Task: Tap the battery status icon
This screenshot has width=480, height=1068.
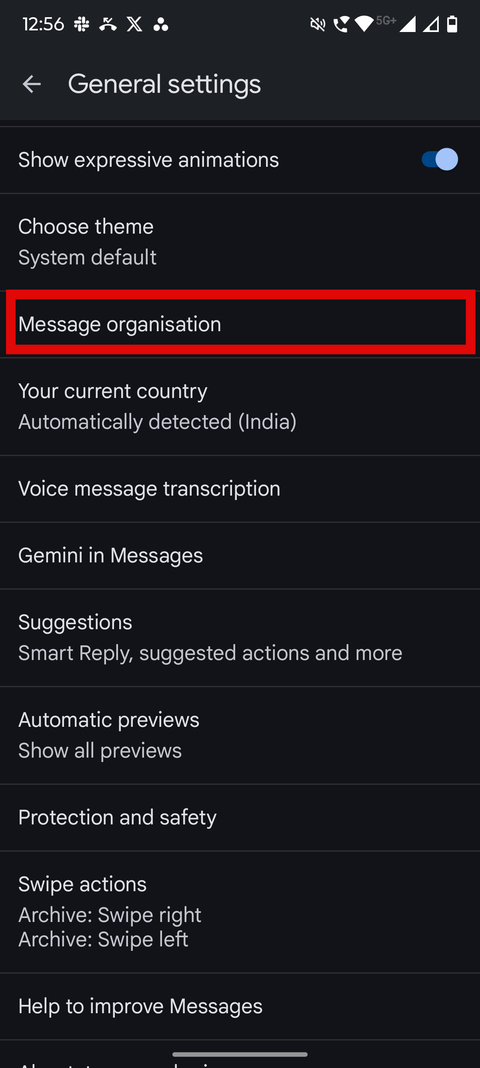Action: pos(452,25)
